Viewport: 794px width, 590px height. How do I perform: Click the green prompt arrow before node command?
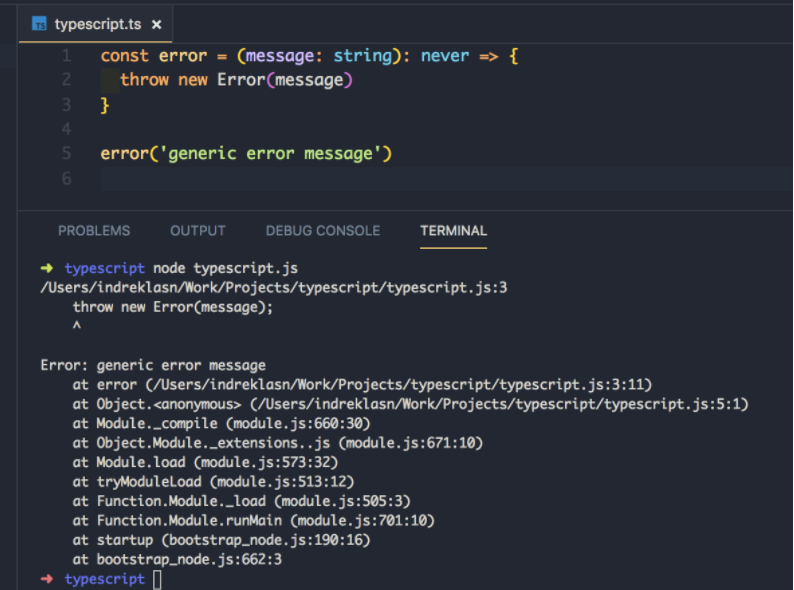tap(47, 268)
